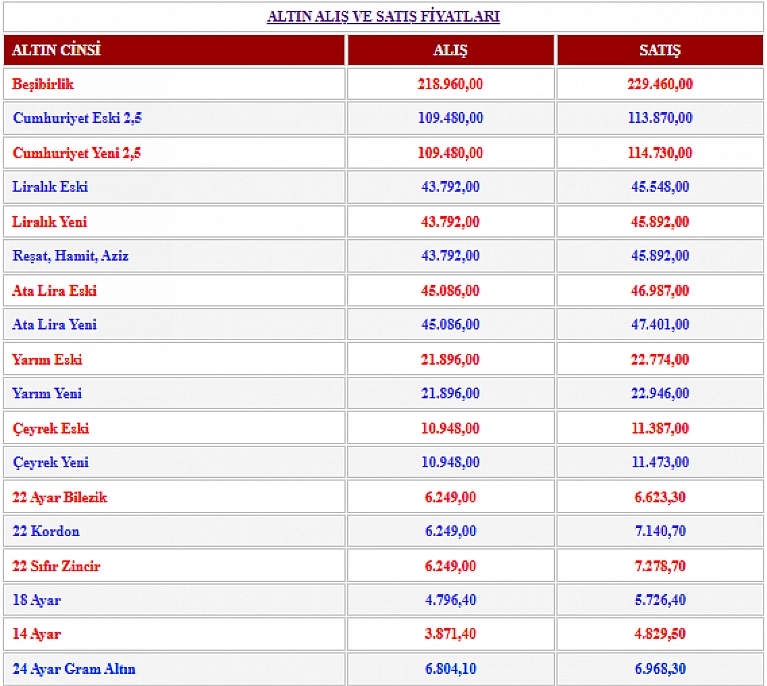Select the 22 Ayar Bilezik label

(x=59, y=497)
